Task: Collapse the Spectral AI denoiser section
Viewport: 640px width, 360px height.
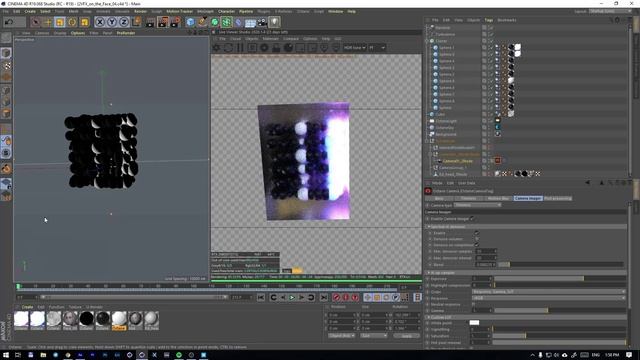Action: tap(429, 227)
